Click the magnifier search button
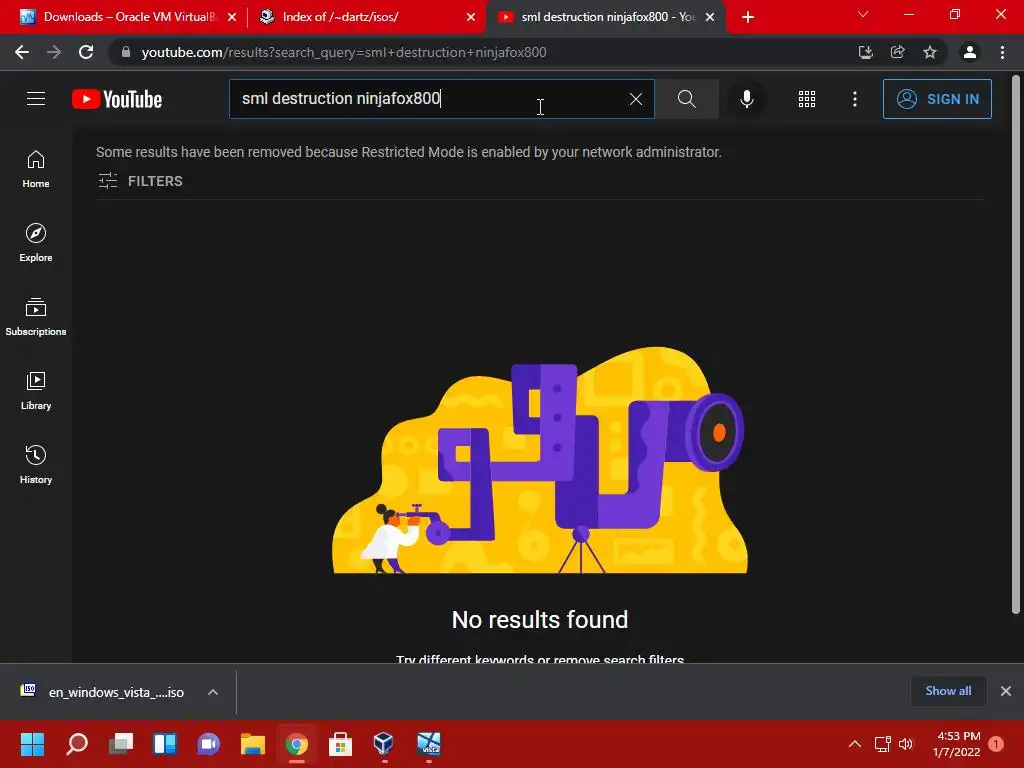1024x768 pixels. pyautogui.click(x=686, y=99)
